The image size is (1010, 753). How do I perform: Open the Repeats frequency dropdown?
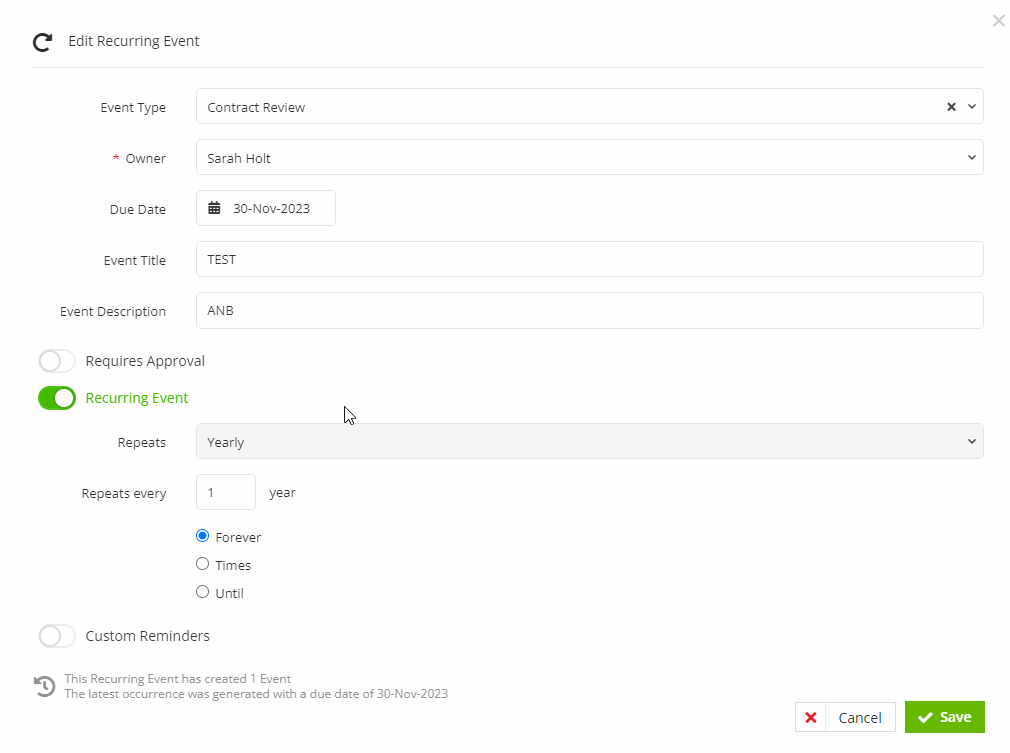[590, 441]
